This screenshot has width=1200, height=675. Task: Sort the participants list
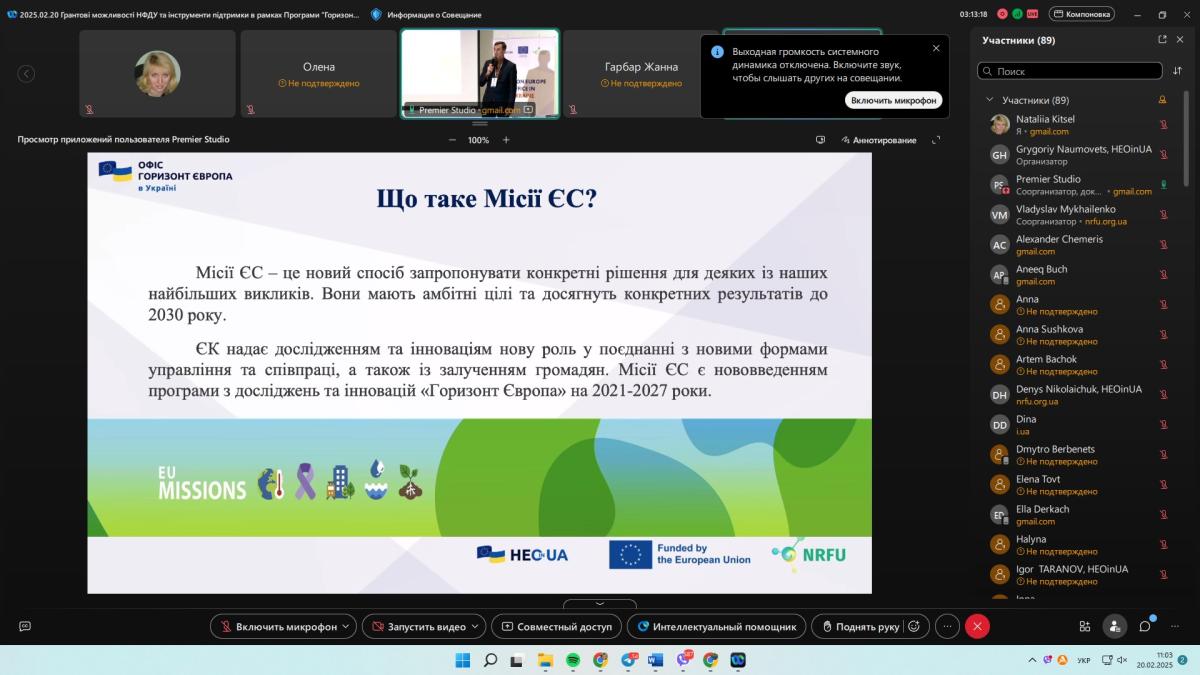point(1177,71)
